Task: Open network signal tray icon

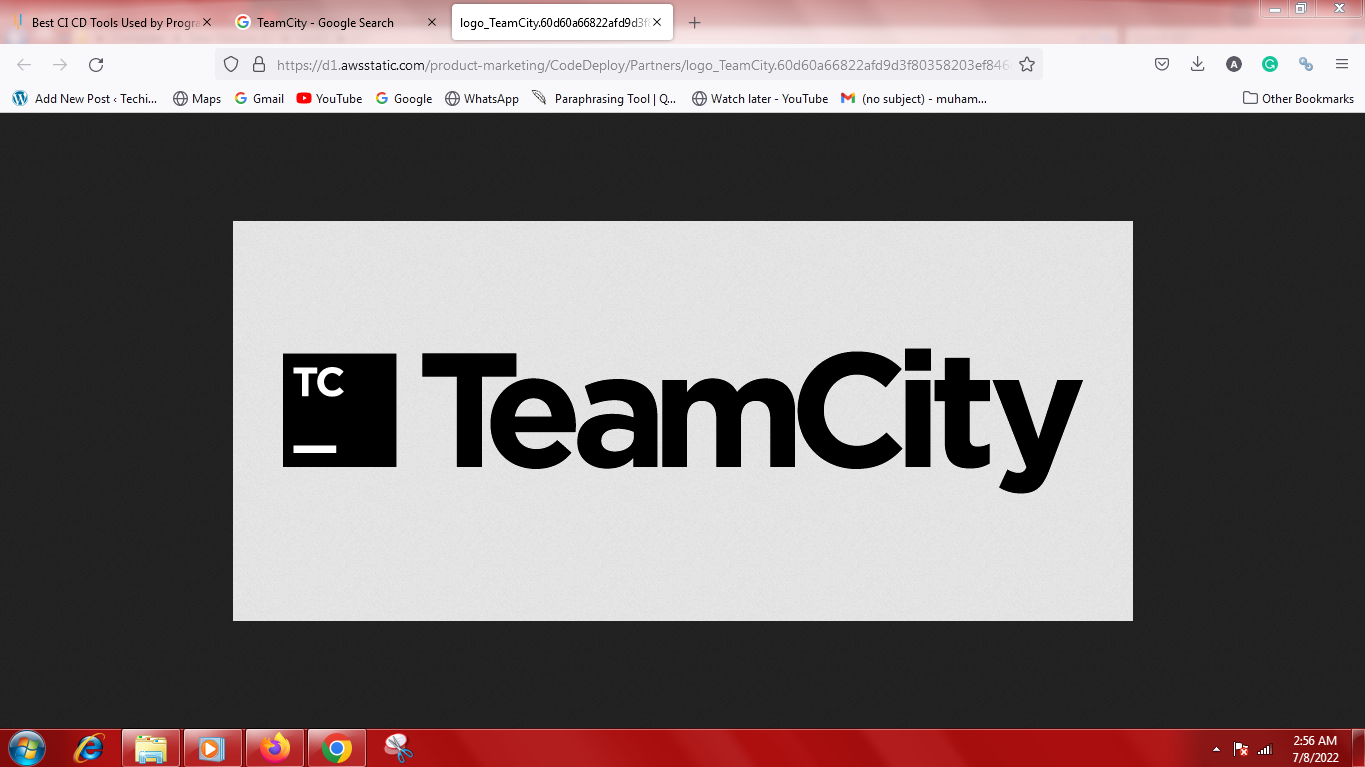Action: click(x=1265, y=749)
